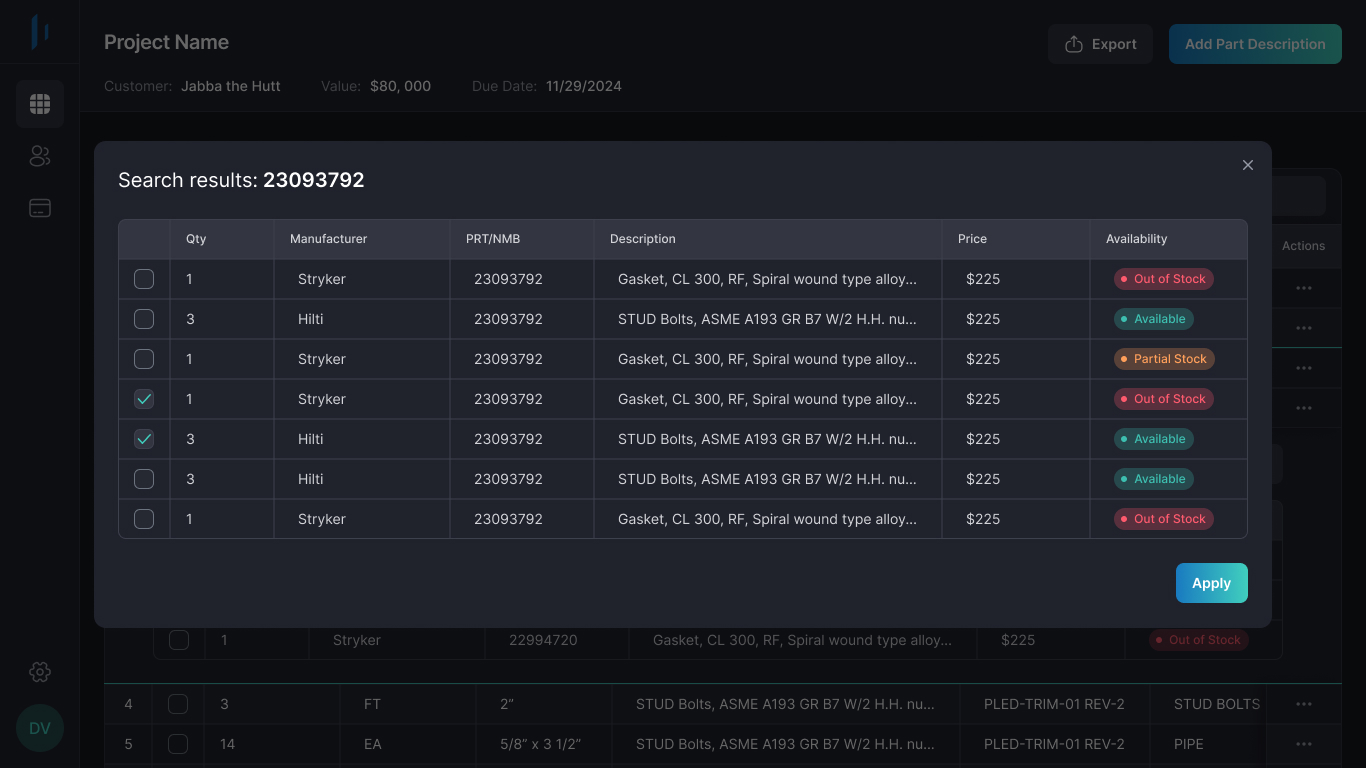Click the Manufacturer column header

click(x=328, y=239)
